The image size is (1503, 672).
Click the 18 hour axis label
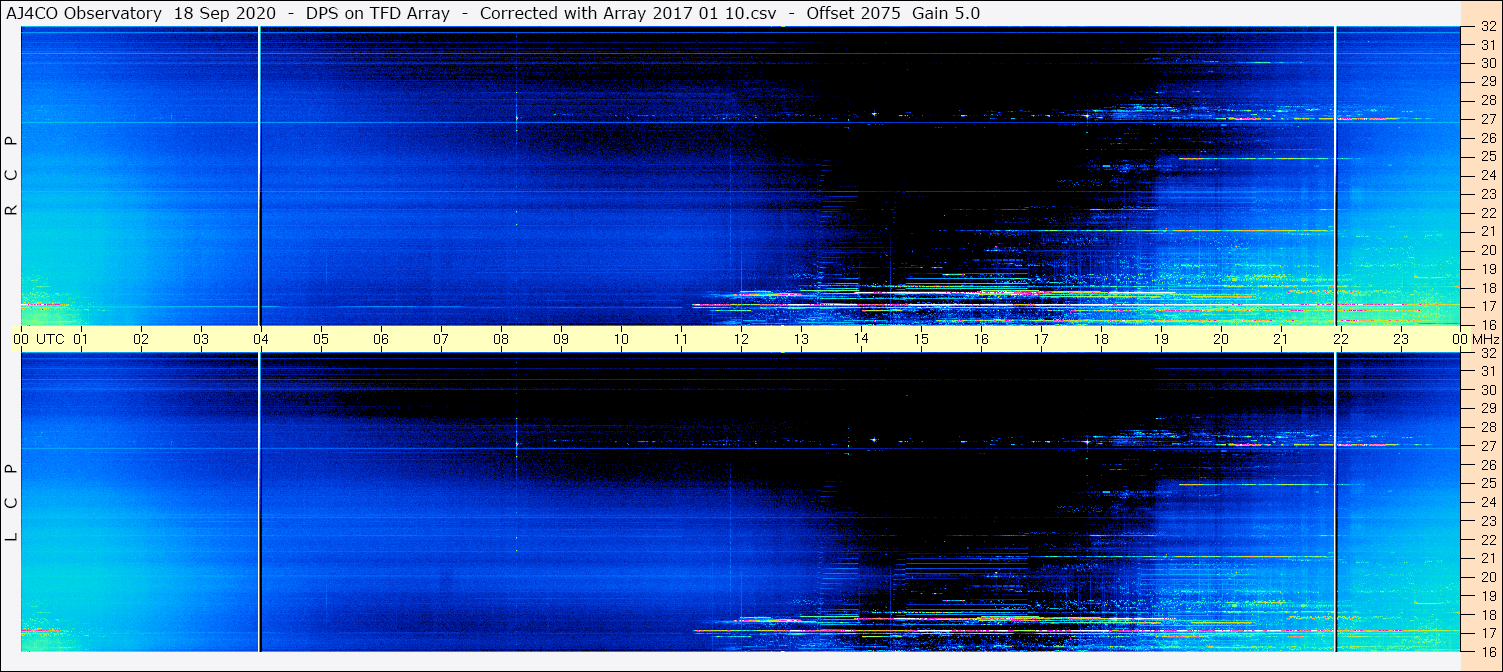point(1101,339)
